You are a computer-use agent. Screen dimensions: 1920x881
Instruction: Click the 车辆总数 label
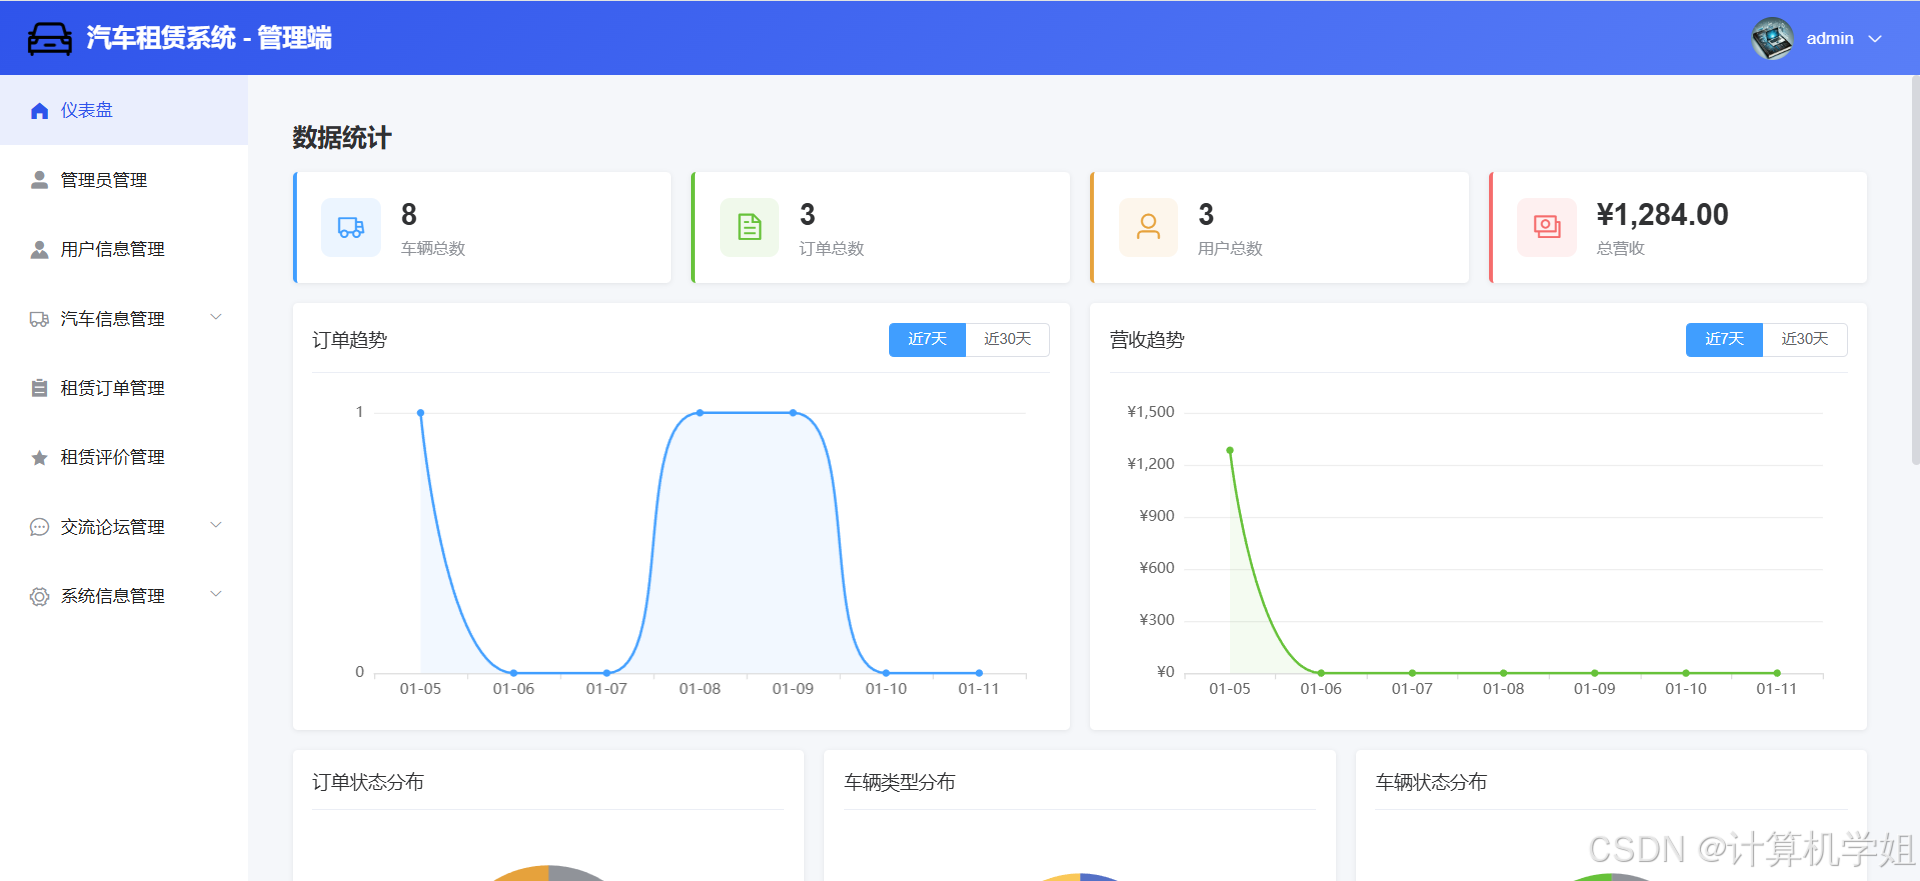pos(433,248)
